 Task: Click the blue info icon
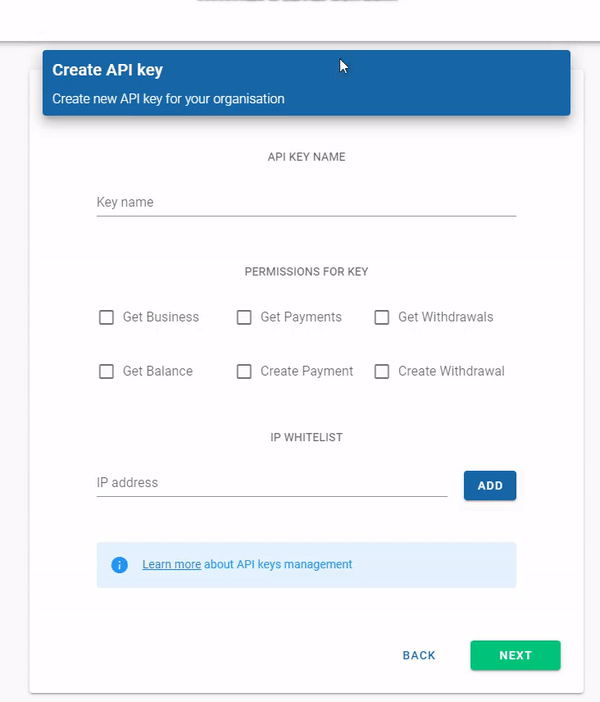[x=120, y=565]
